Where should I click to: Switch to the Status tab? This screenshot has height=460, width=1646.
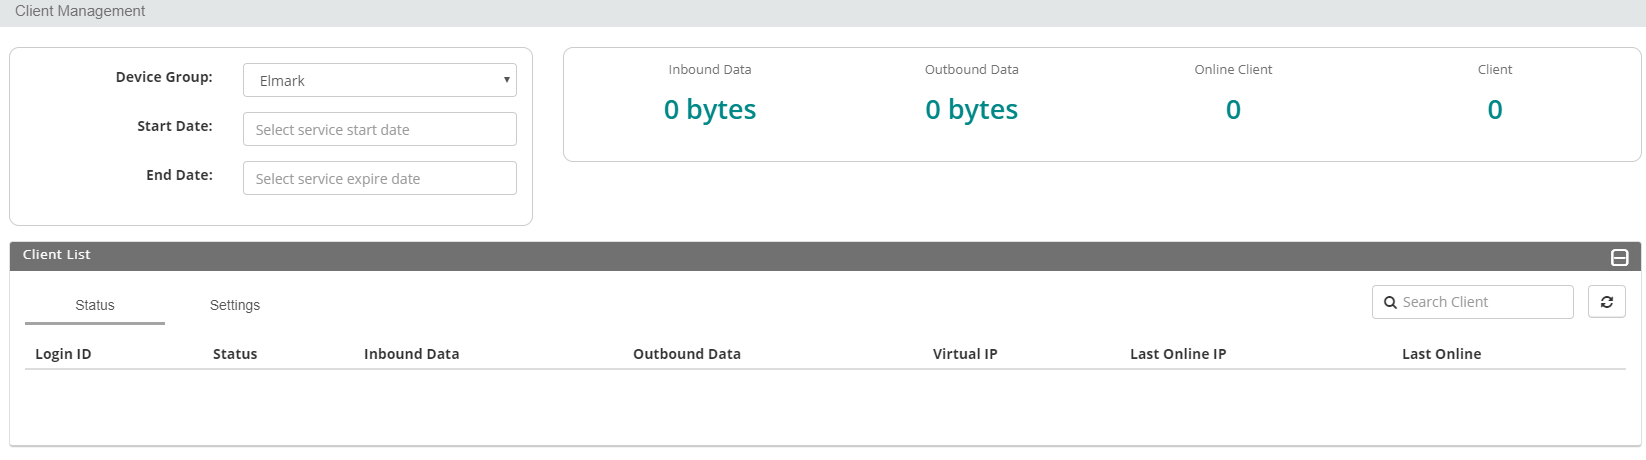coord(95,305)
